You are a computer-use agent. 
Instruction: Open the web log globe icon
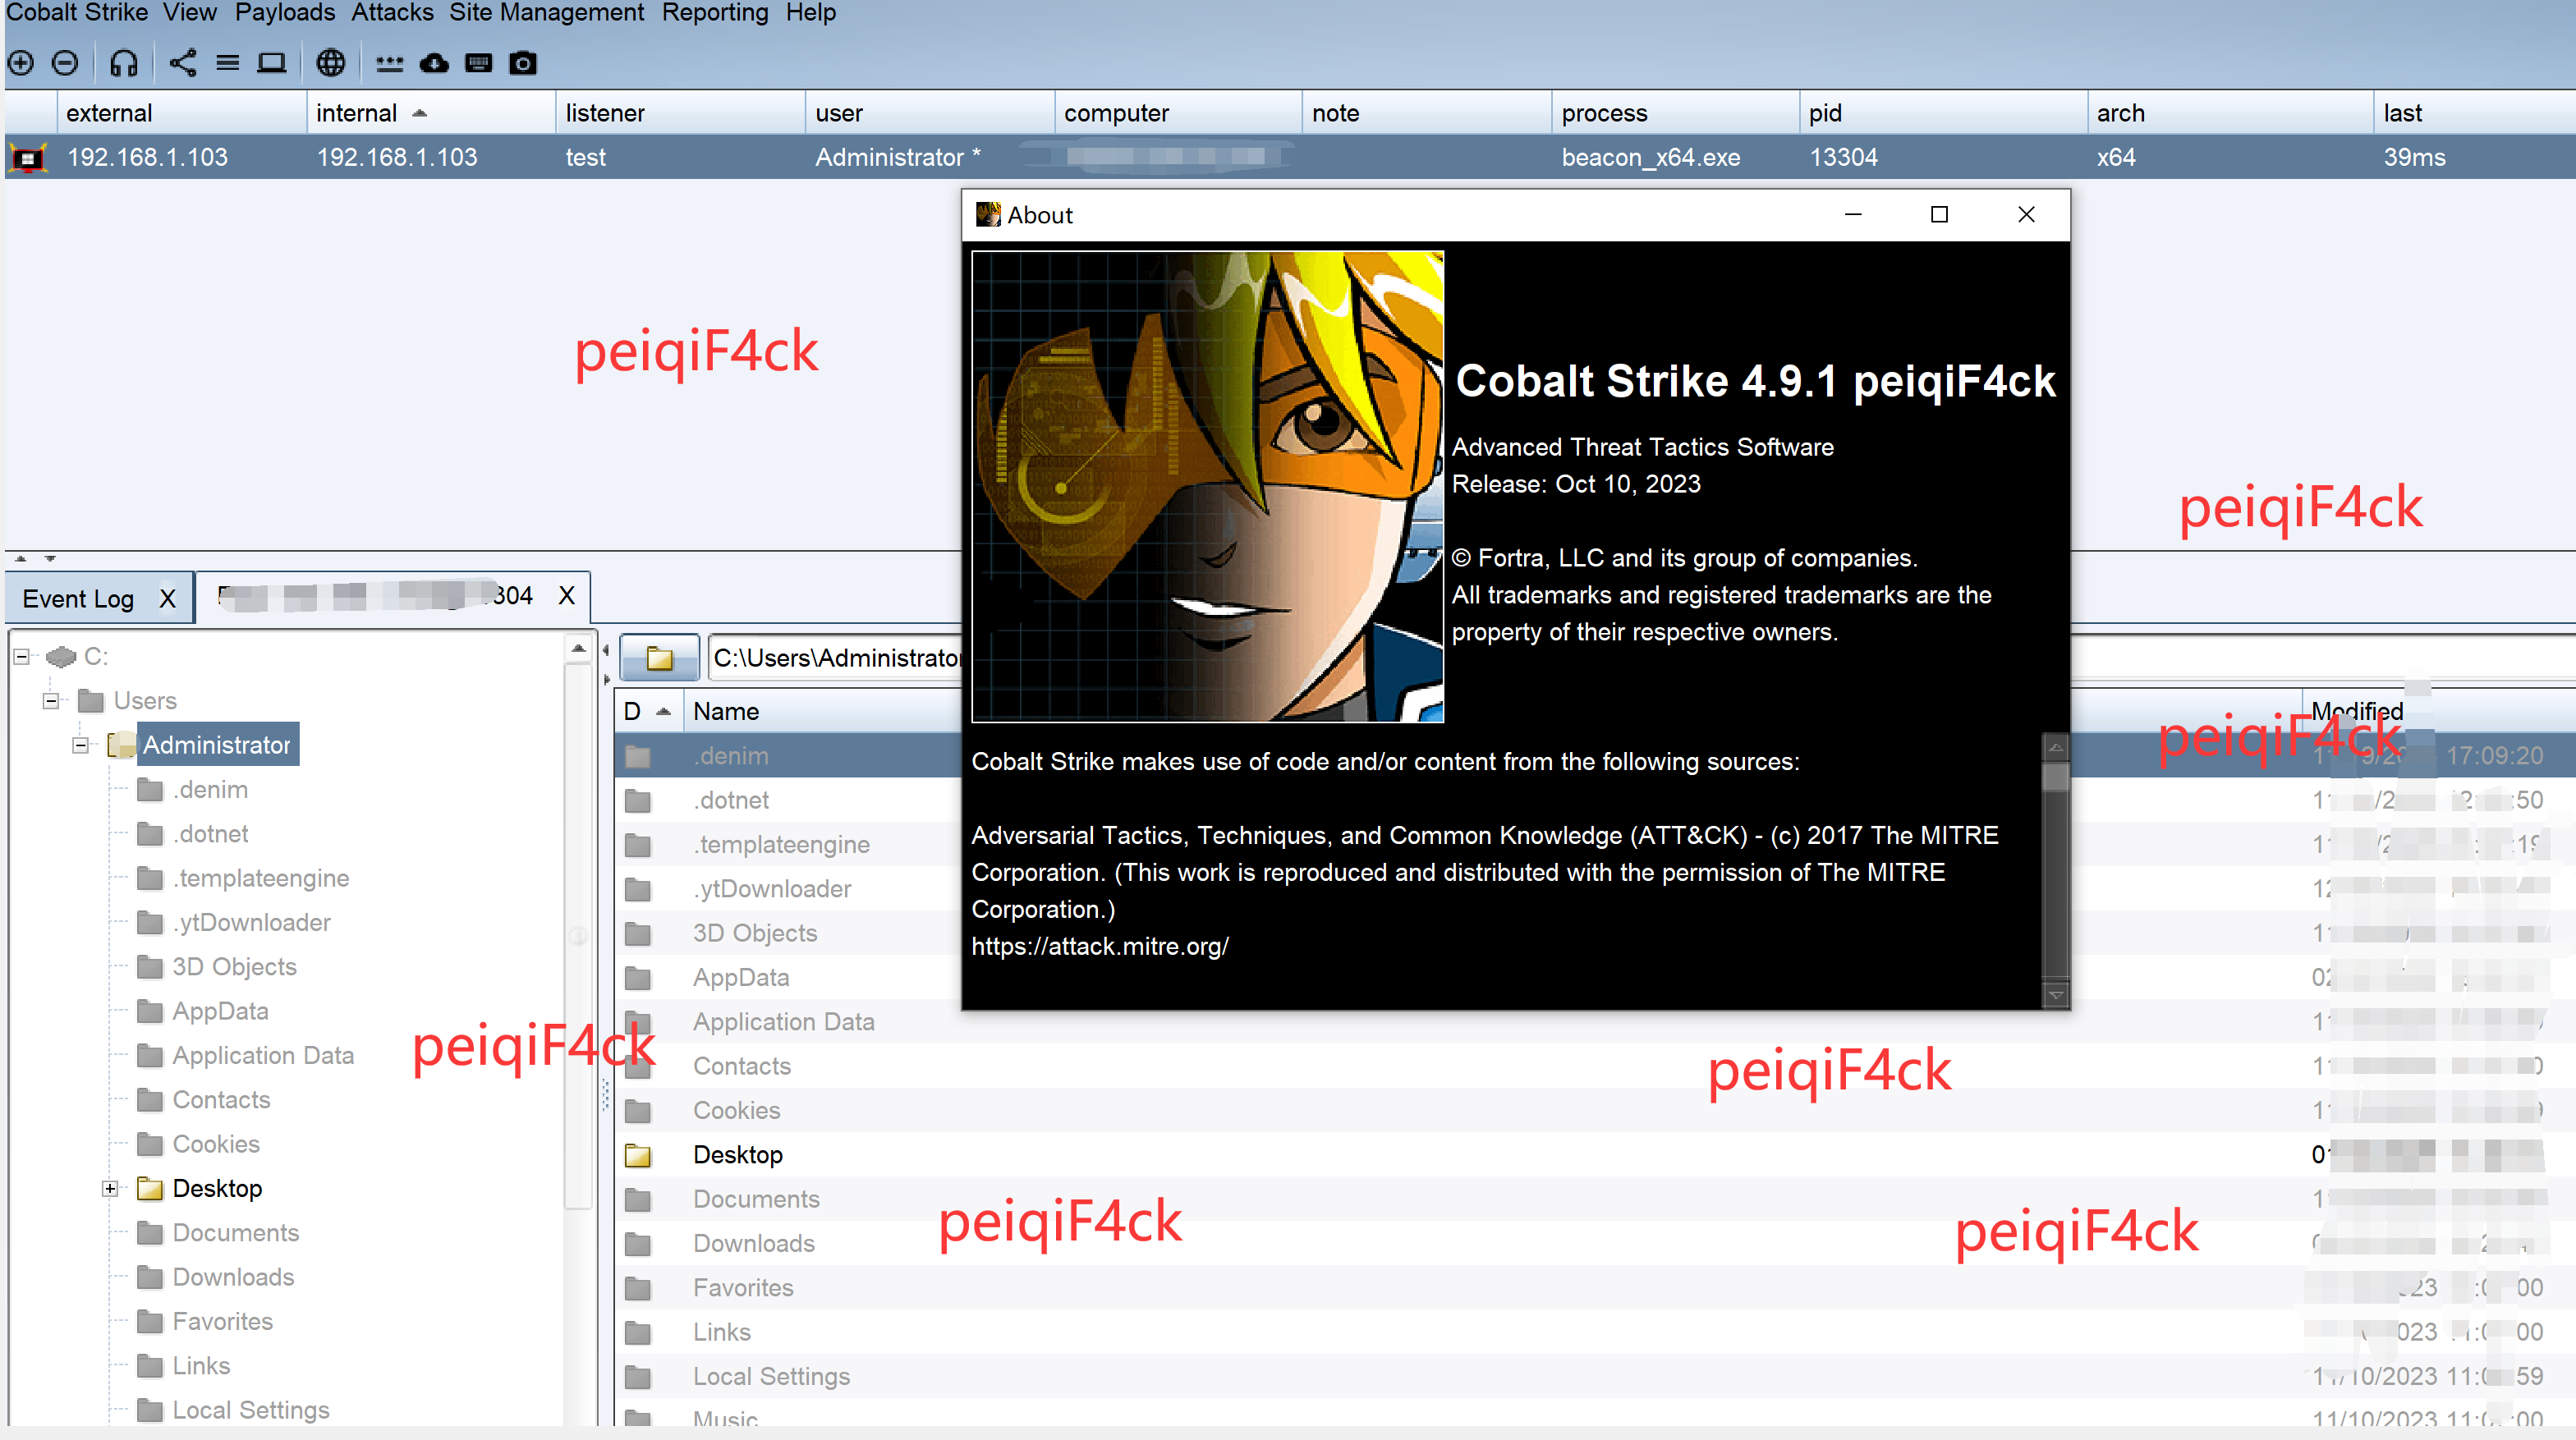click(x=331, y=63)
